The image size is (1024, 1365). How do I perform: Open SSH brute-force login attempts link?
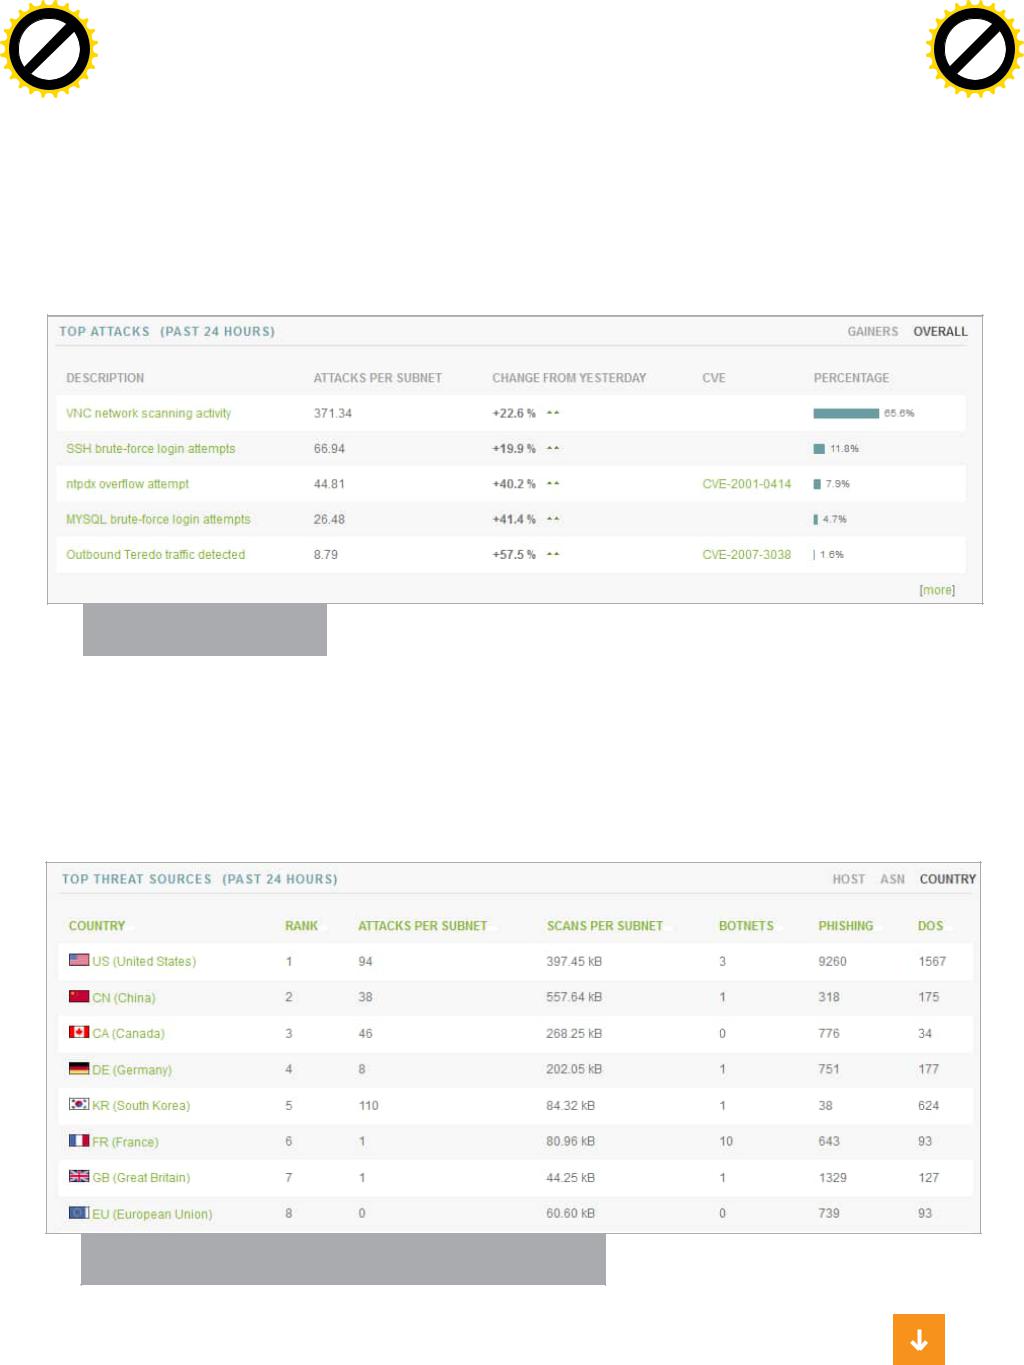click(x=150, y=448)
